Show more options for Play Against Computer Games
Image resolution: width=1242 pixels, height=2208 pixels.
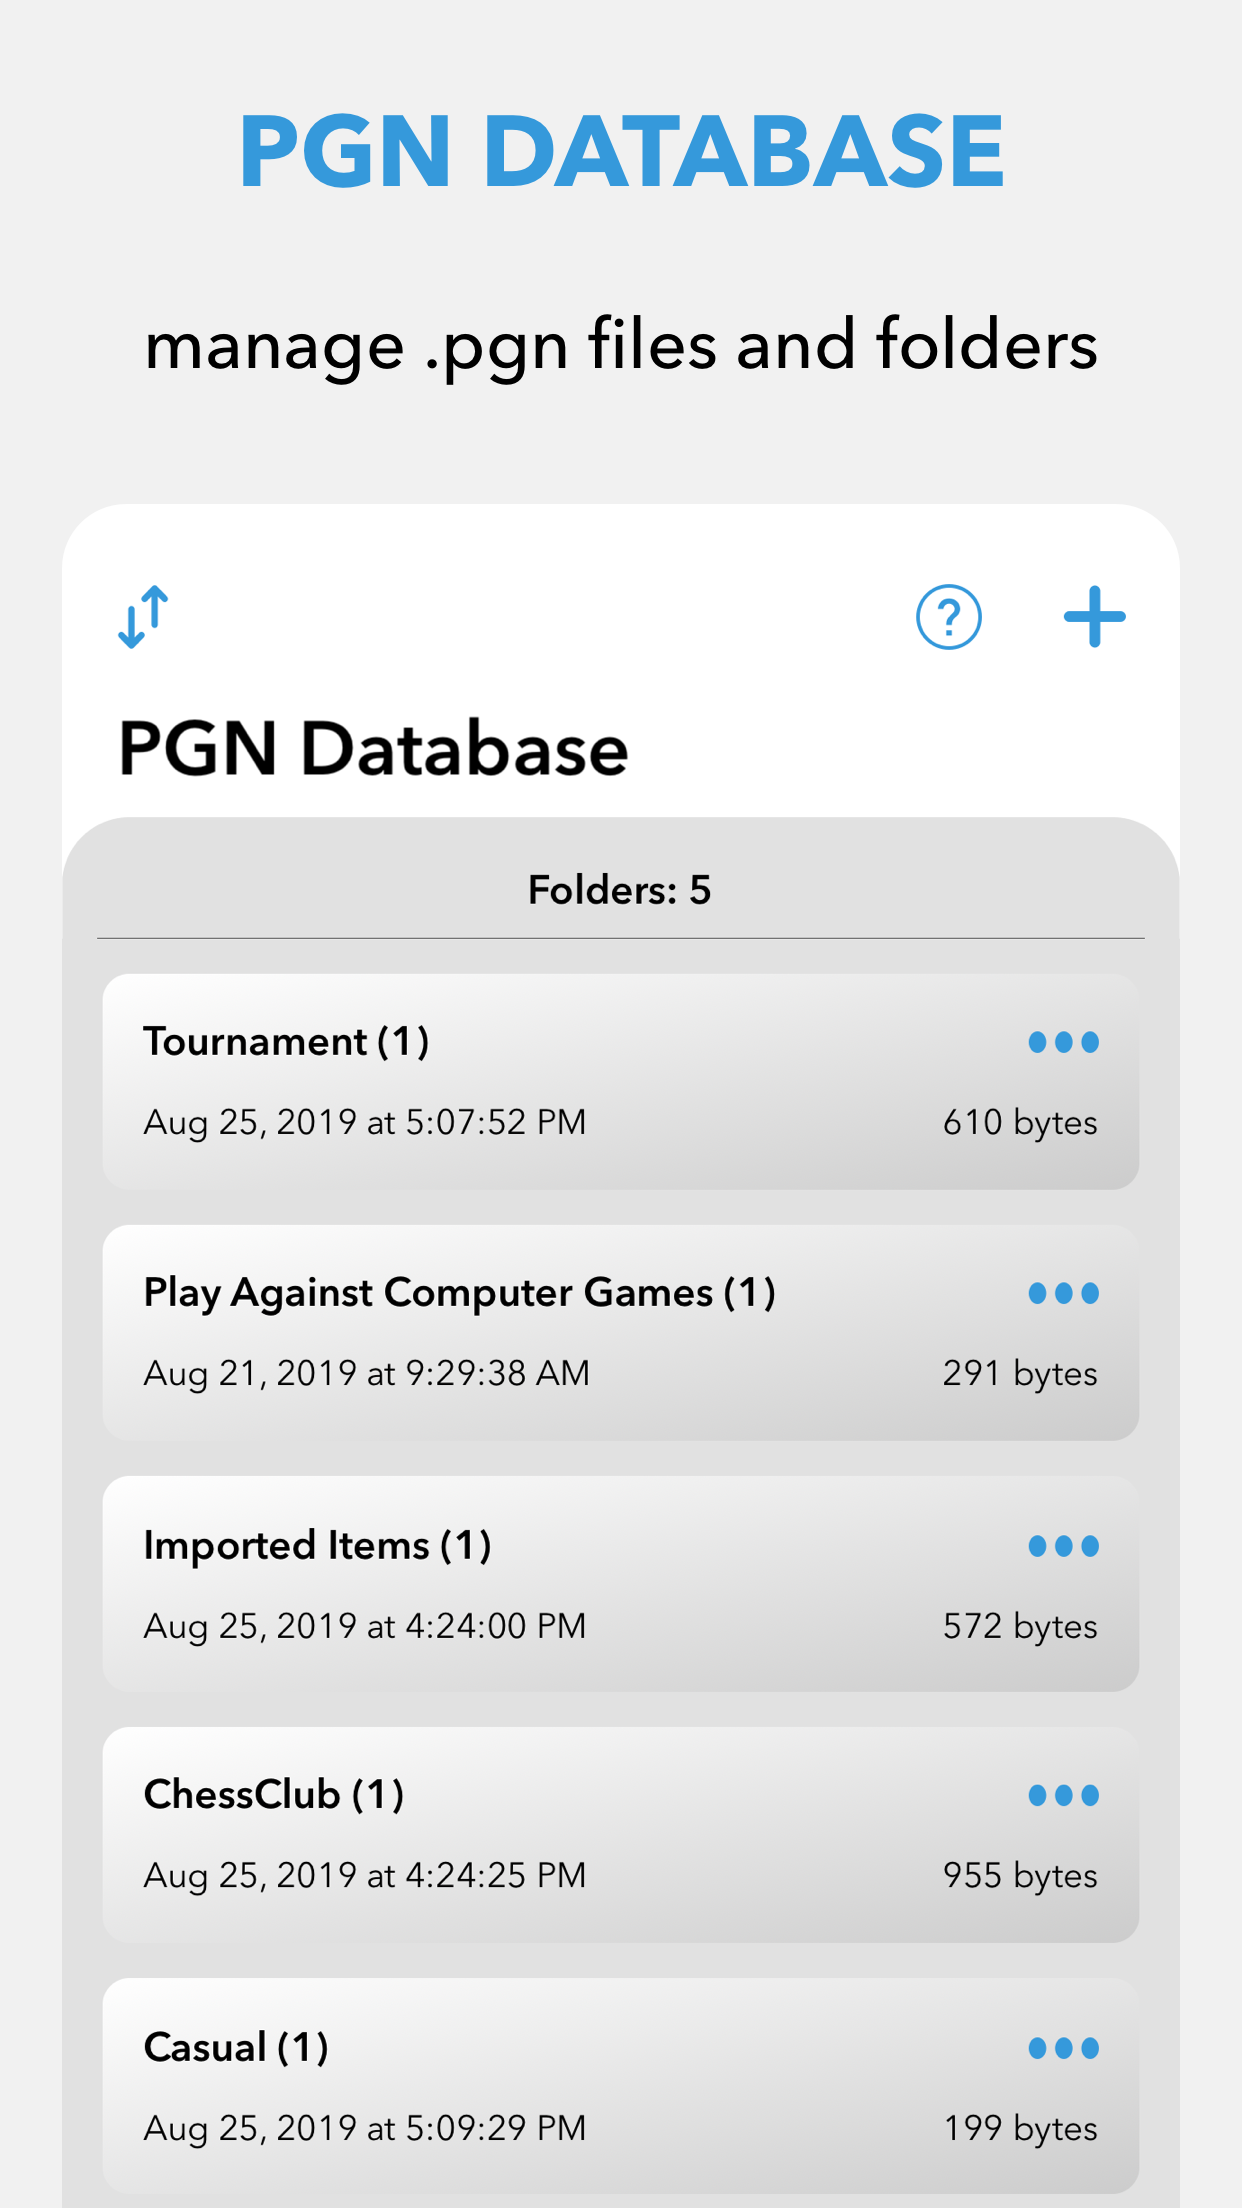pyautogui.click(x=1063, y=1293)
